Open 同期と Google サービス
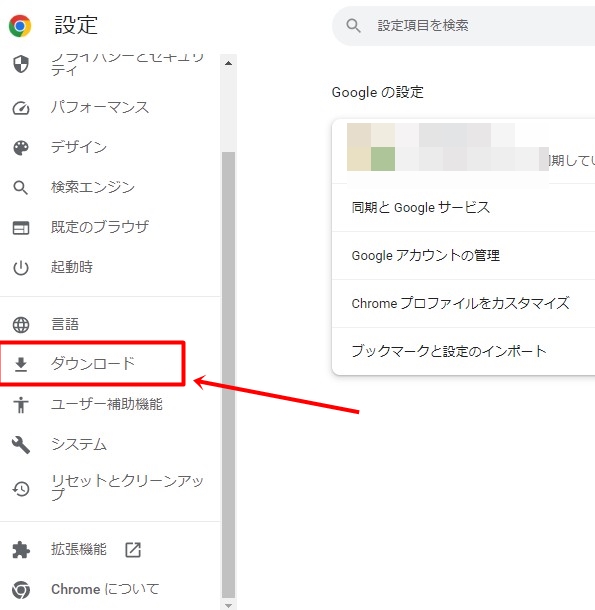The height and width of the screenshot is (610, 595). 463,207
